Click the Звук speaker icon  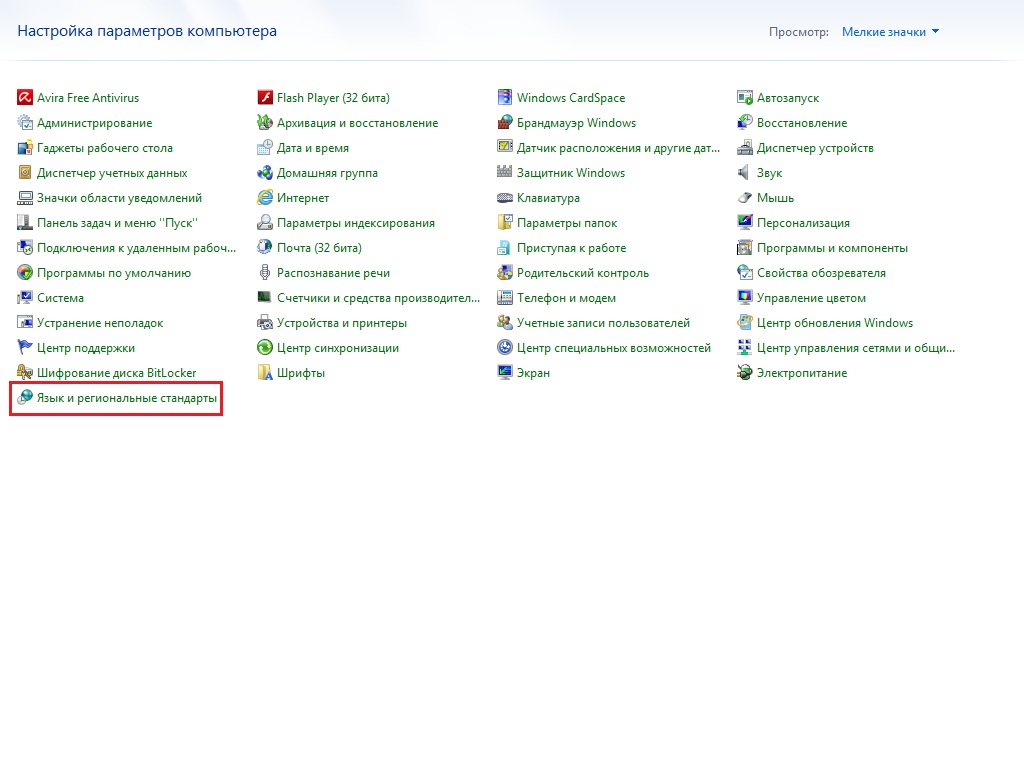point(745,173)
